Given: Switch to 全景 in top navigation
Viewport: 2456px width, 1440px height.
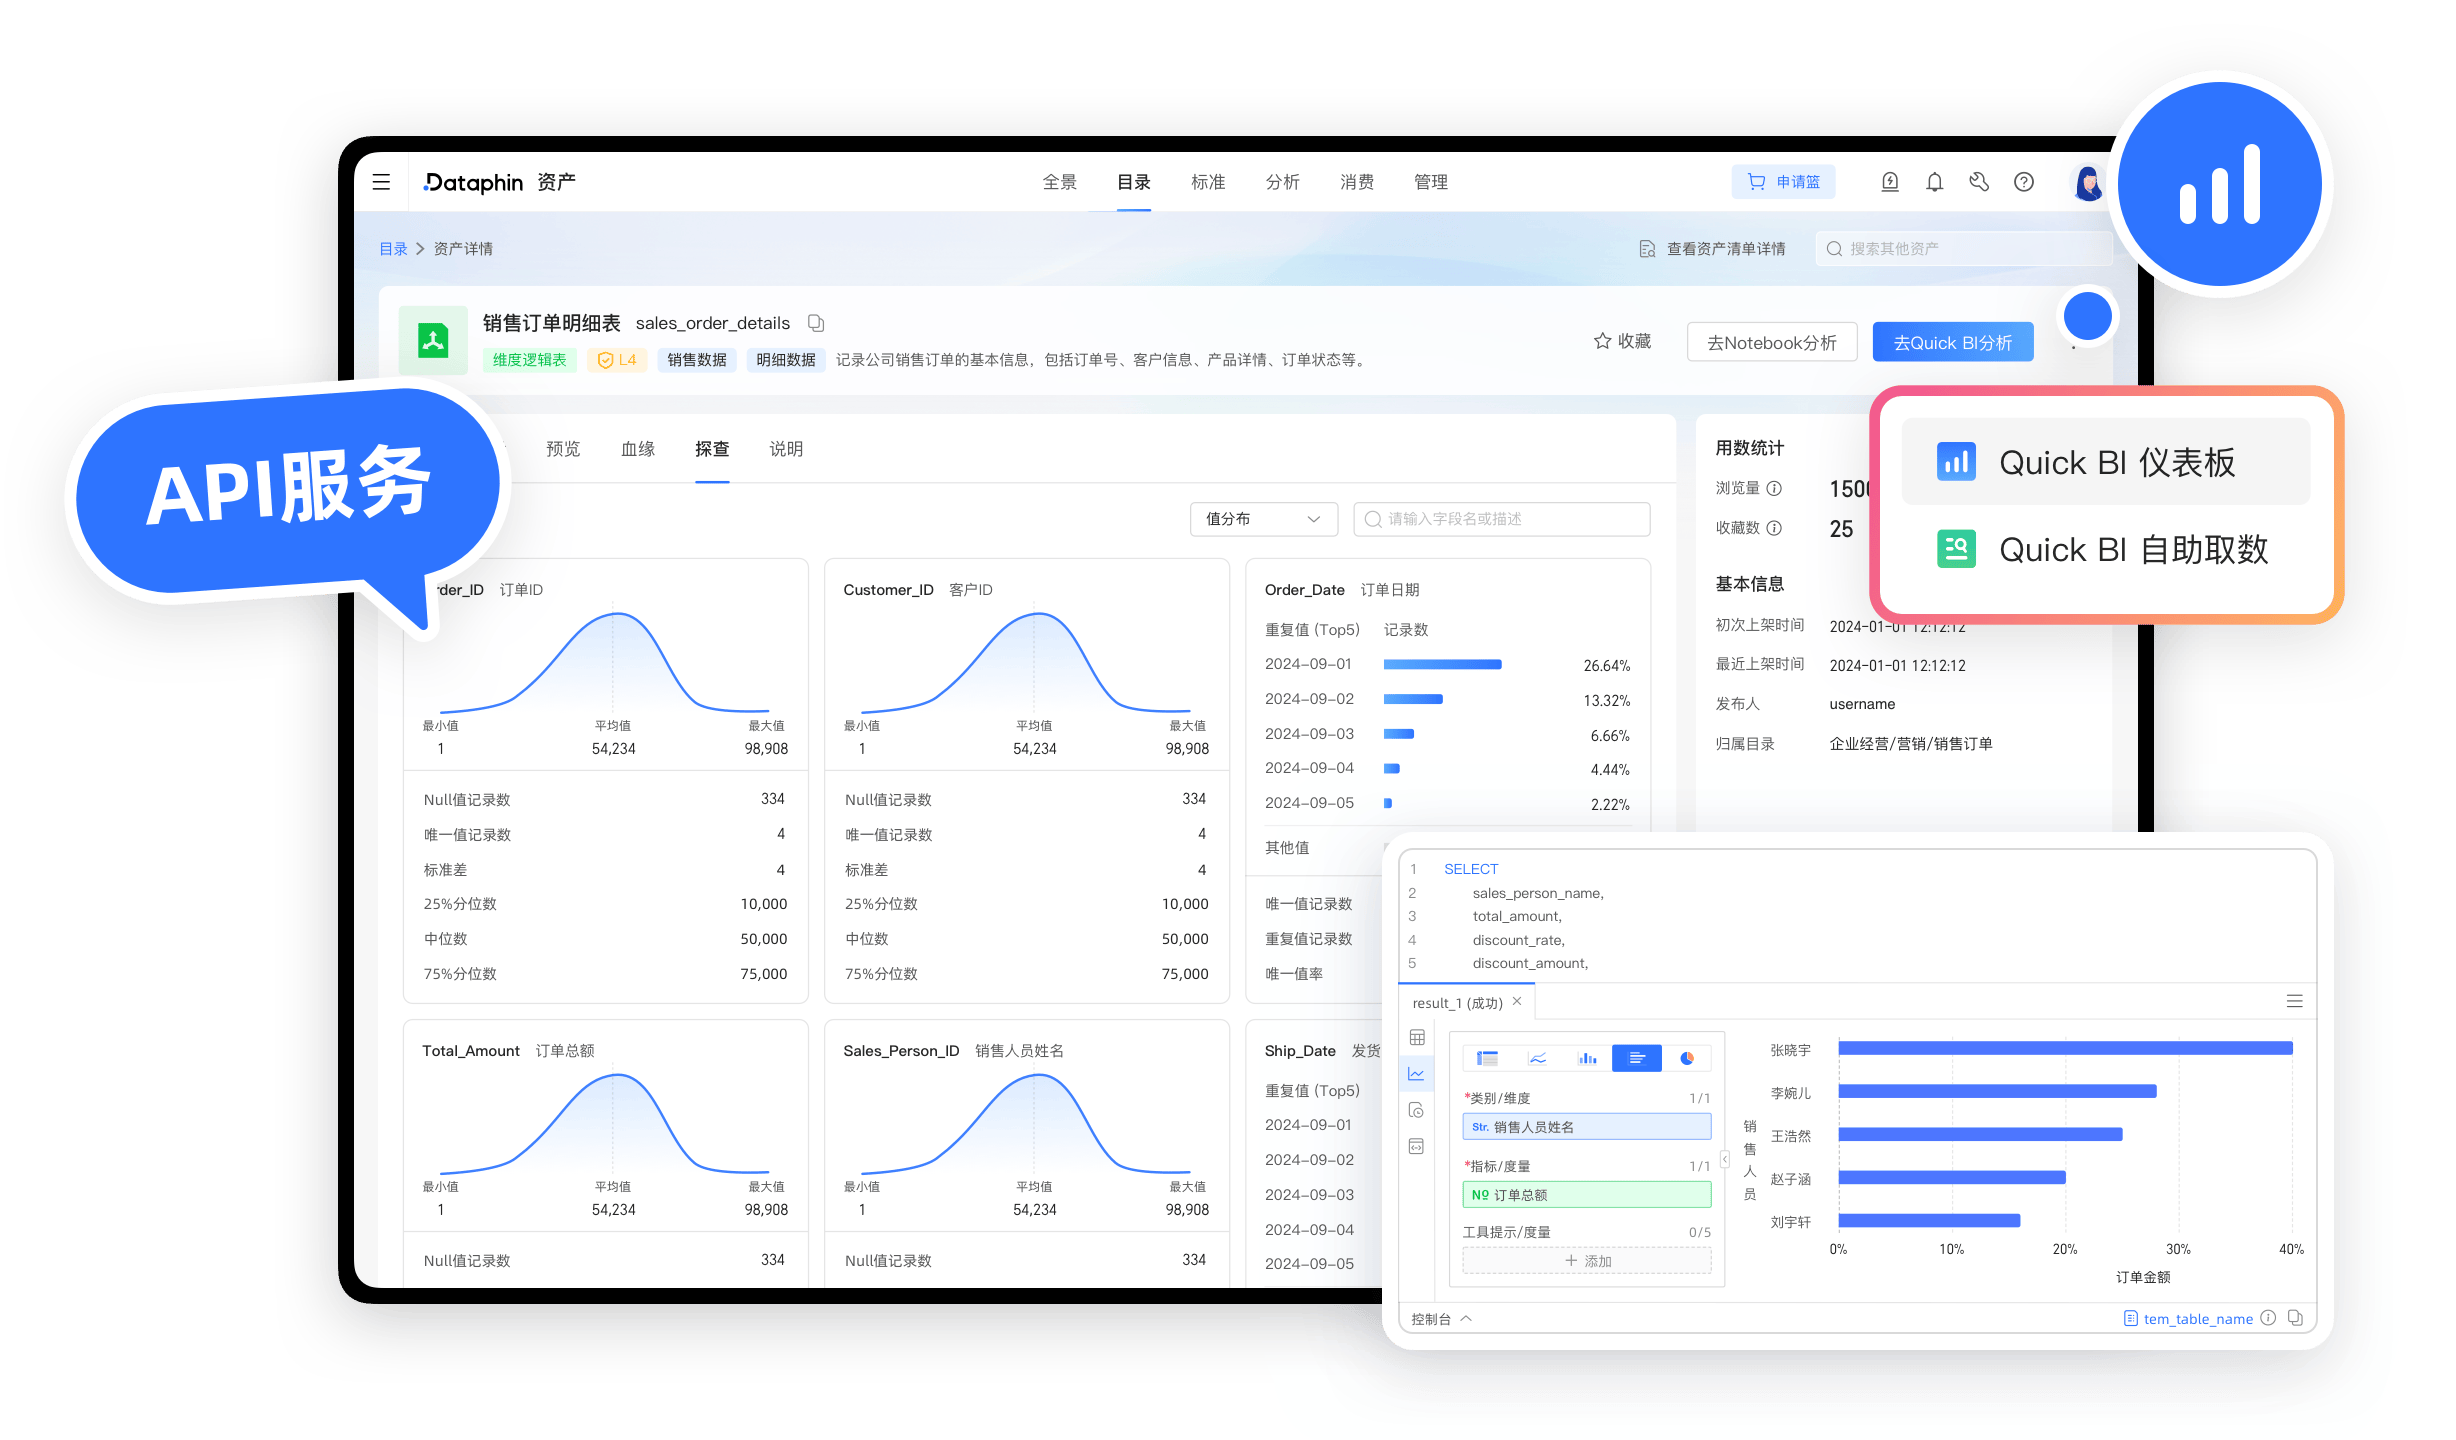Looking at the screenshot, I should click(1059, 182).
